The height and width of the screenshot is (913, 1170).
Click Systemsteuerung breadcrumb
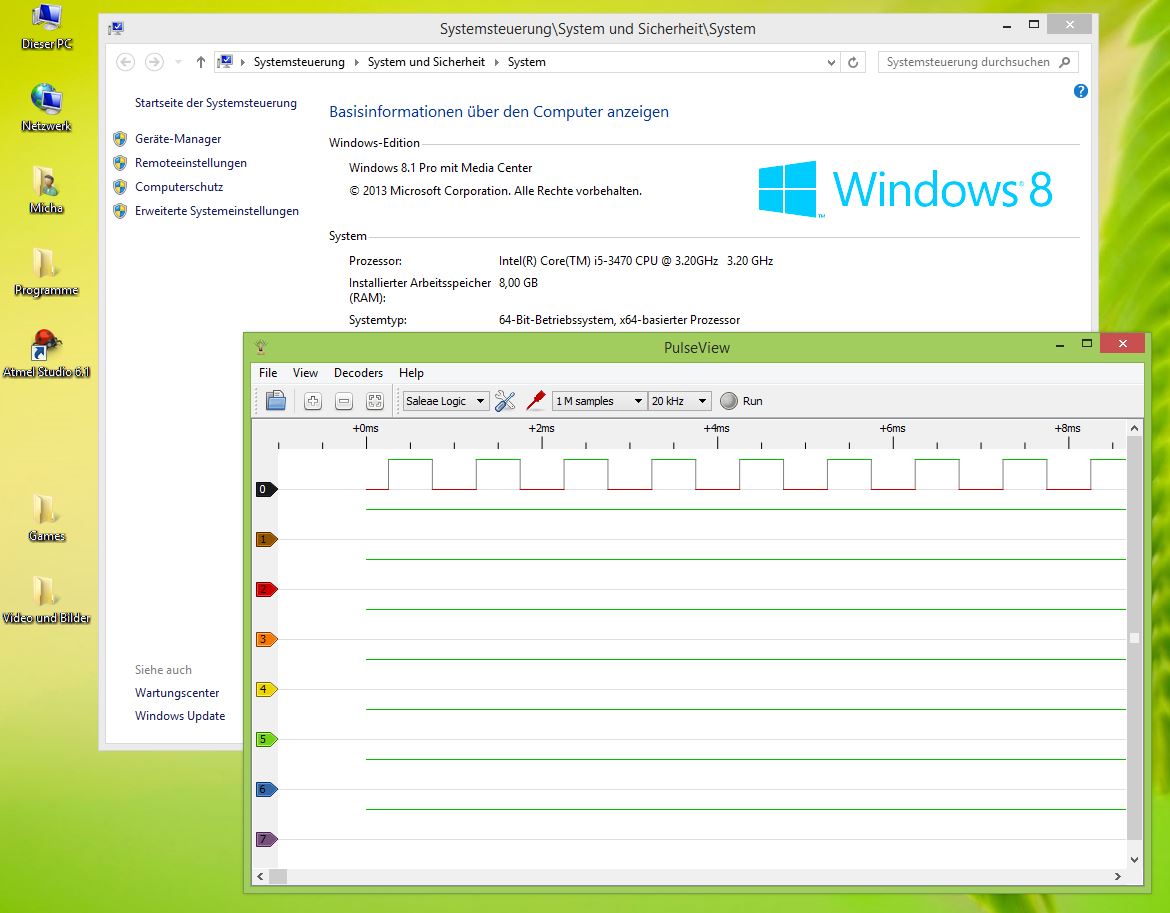click(x=299, y=62)
